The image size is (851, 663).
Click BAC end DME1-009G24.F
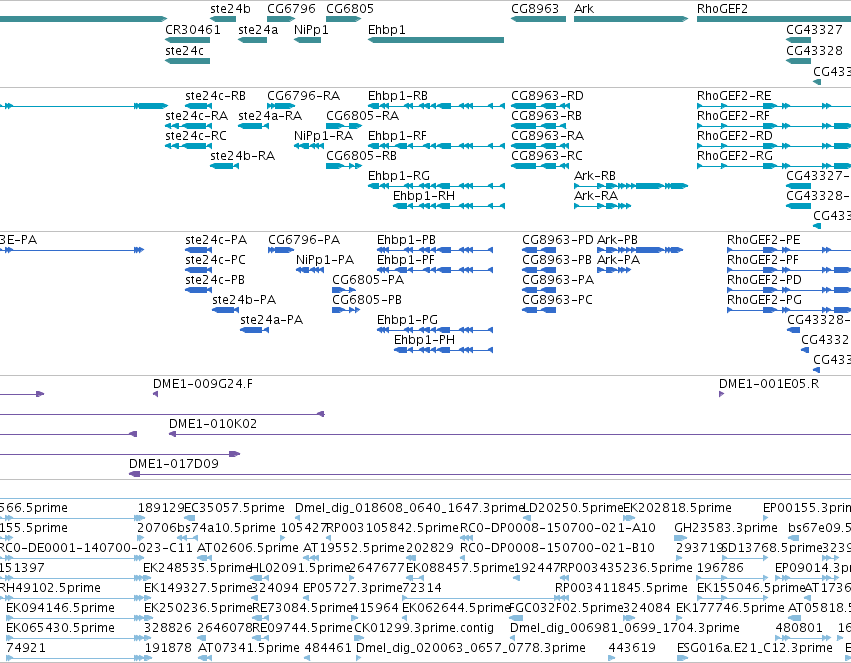[156, 394]
